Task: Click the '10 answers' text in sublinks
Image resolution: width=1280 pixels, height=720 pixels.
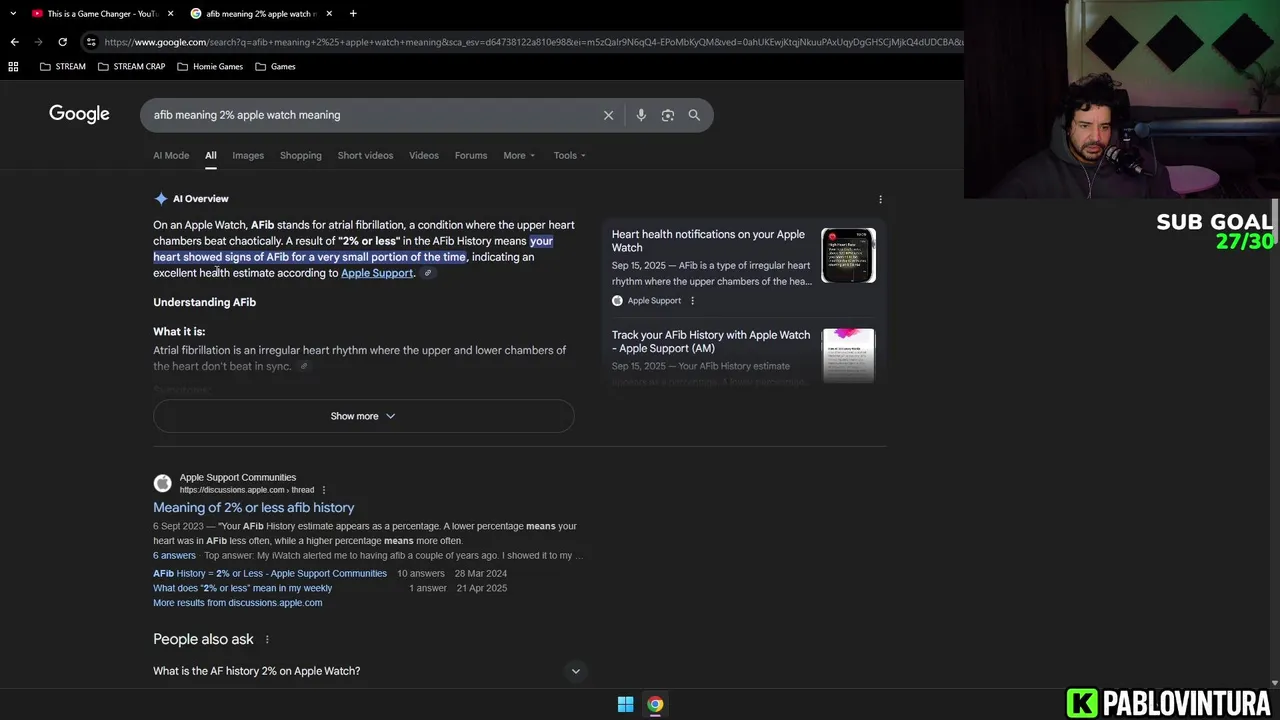Action: click(421, 574)
